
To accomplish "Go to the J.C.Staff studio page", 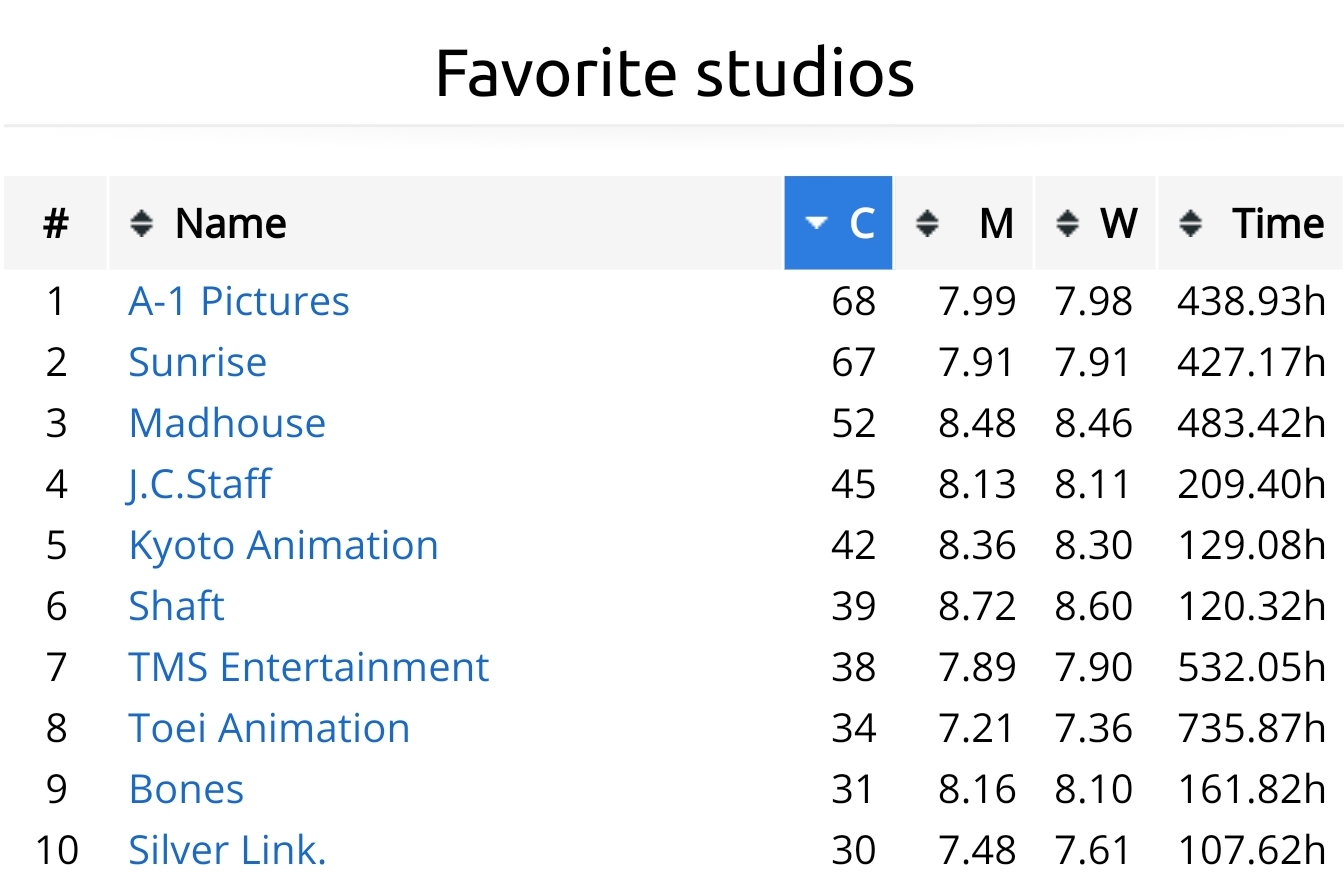I will [x=200, y=484].
